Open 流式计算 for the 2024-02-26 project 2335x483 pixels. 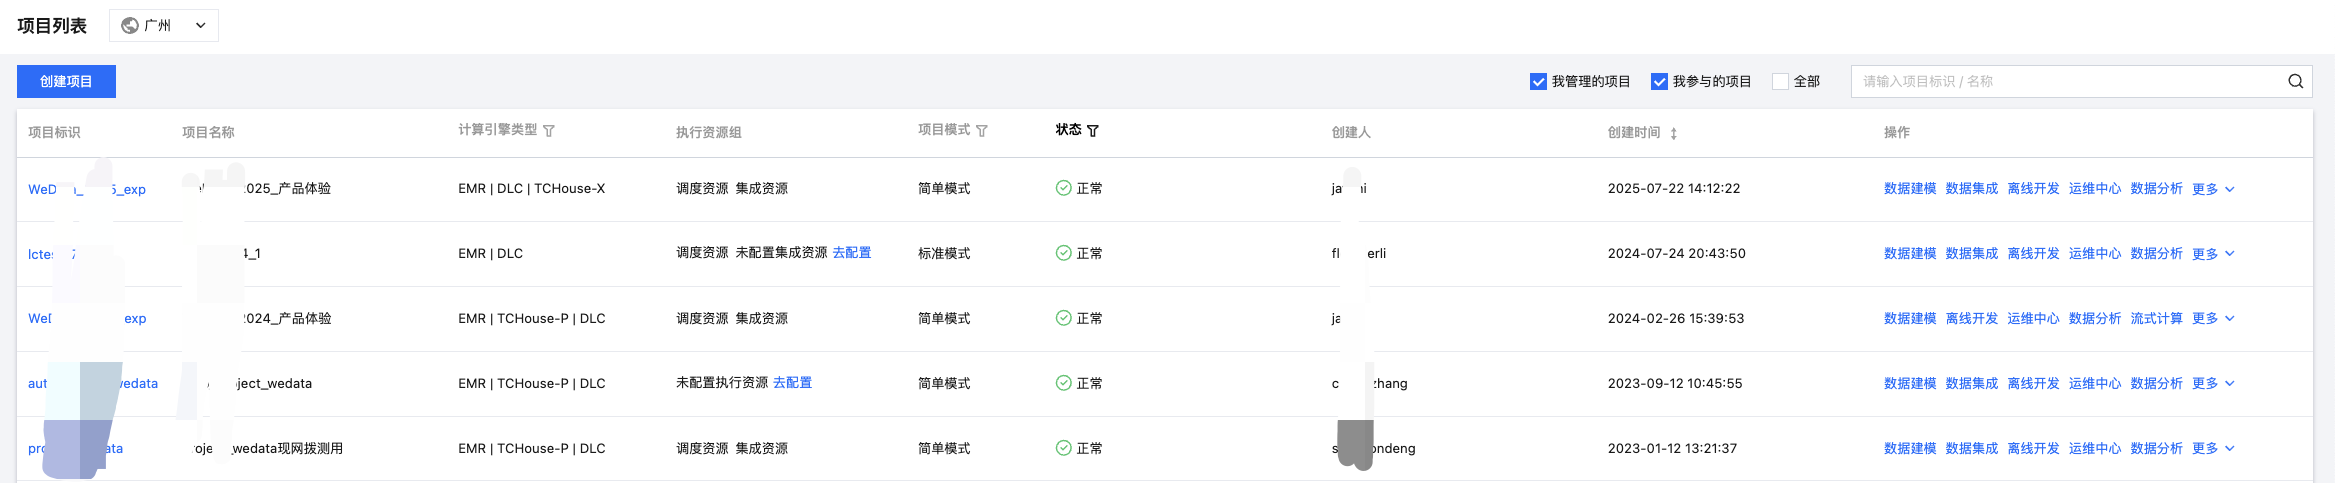pyautogui.click(x=2156, y=319)
